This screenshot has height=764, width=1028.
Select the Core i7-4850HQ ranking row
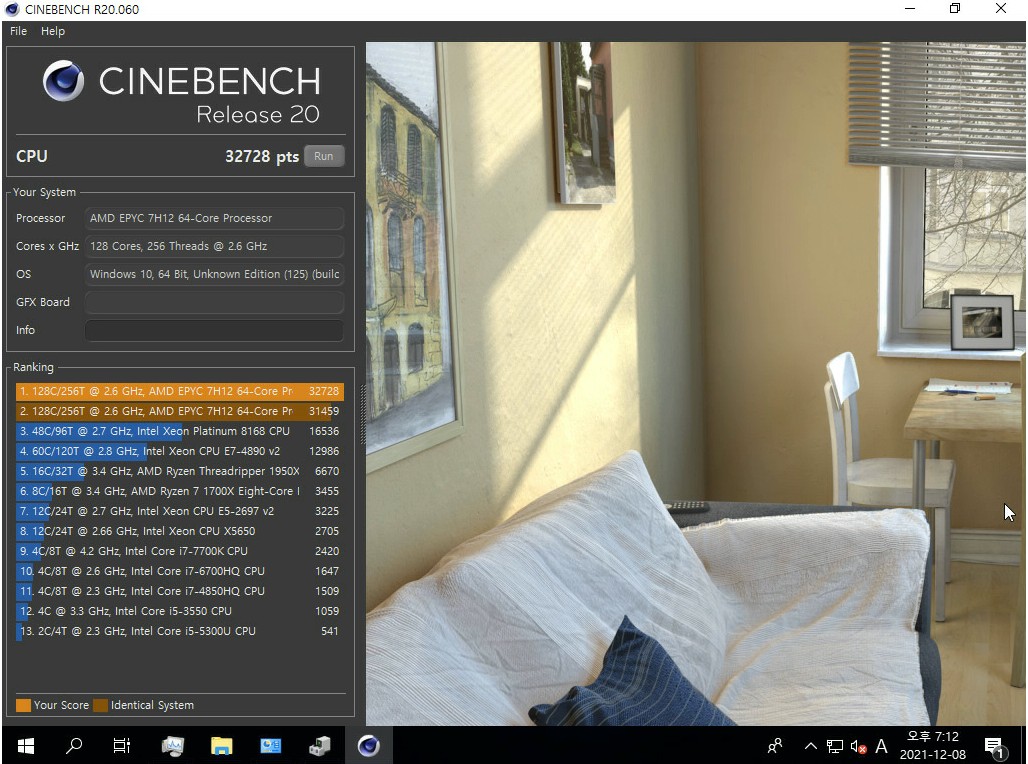pyautogui.click(x=180, y=591)
